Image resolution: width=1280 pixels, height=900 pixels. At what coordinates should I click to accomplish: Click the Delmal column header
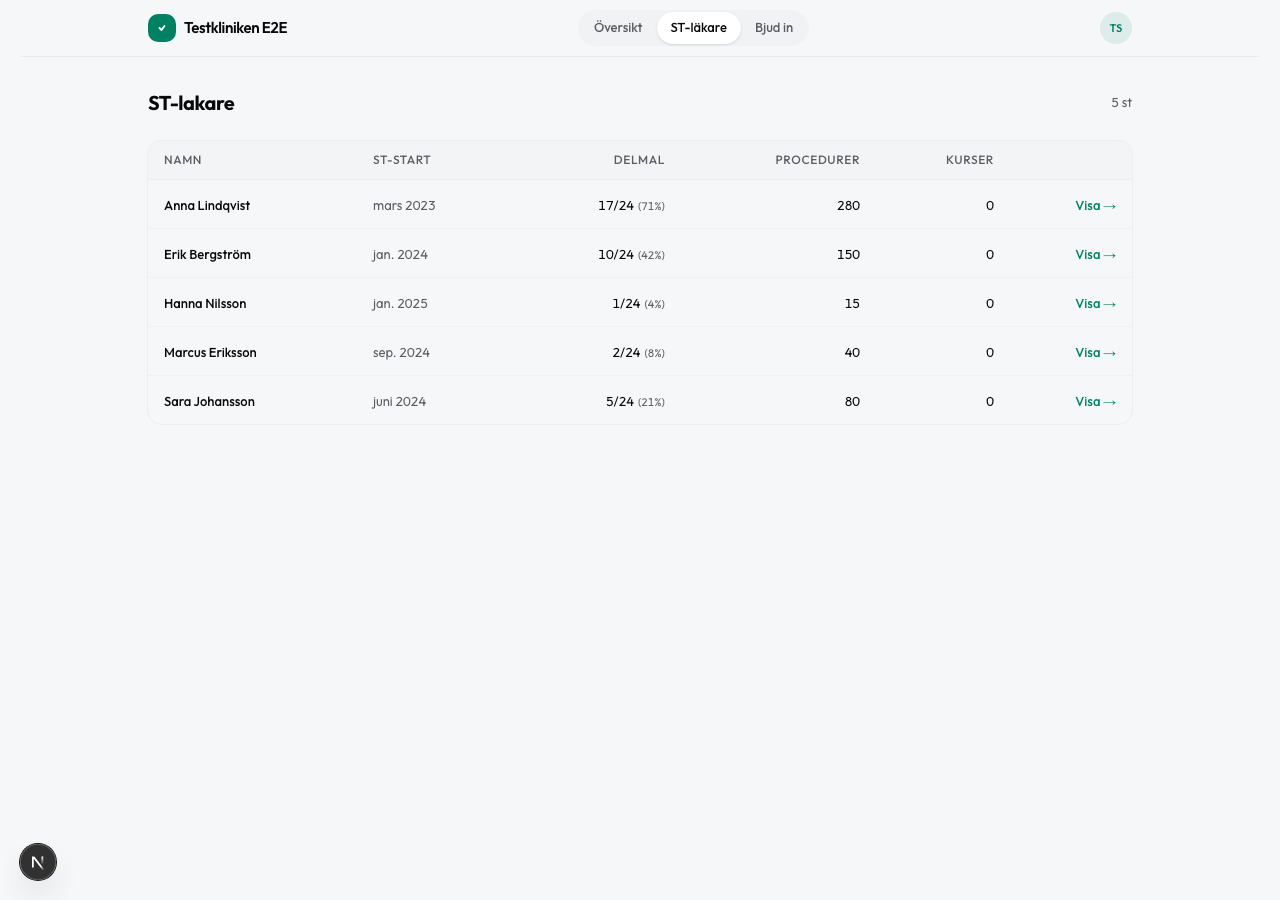(638, 160)
